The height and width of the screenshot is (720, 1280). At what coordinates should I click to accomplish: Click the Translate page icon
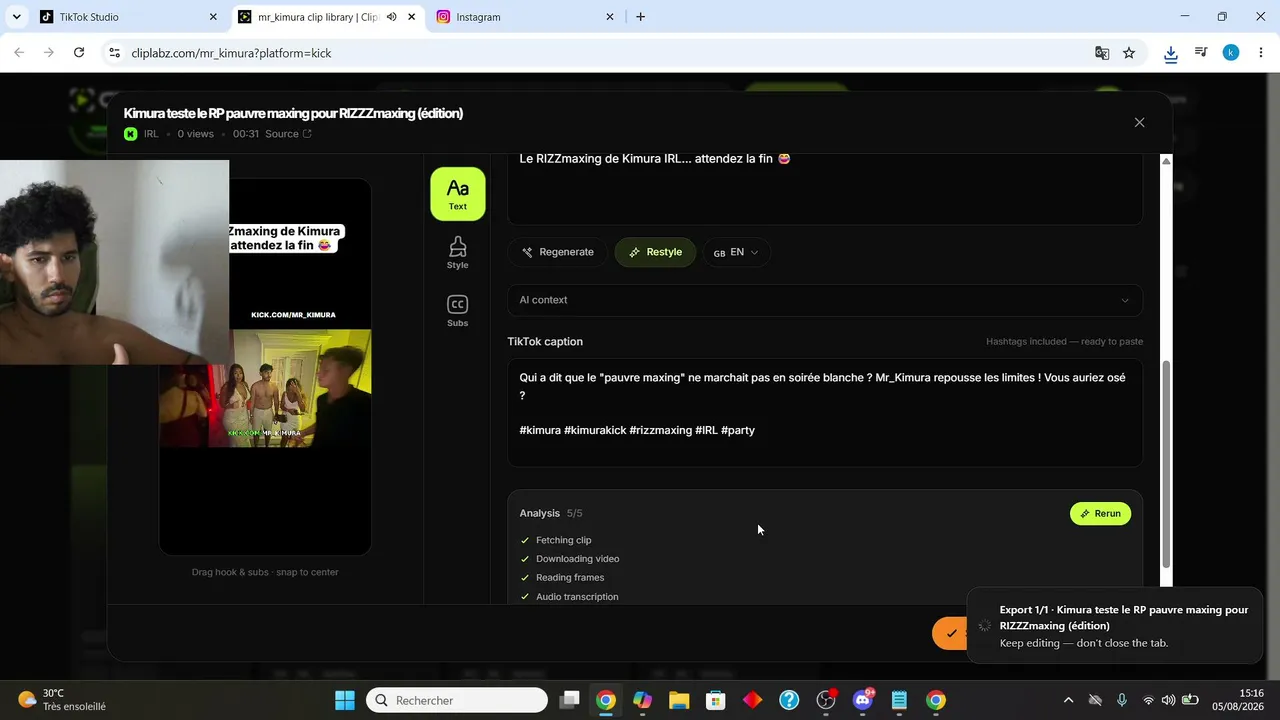pos(1102,53)
